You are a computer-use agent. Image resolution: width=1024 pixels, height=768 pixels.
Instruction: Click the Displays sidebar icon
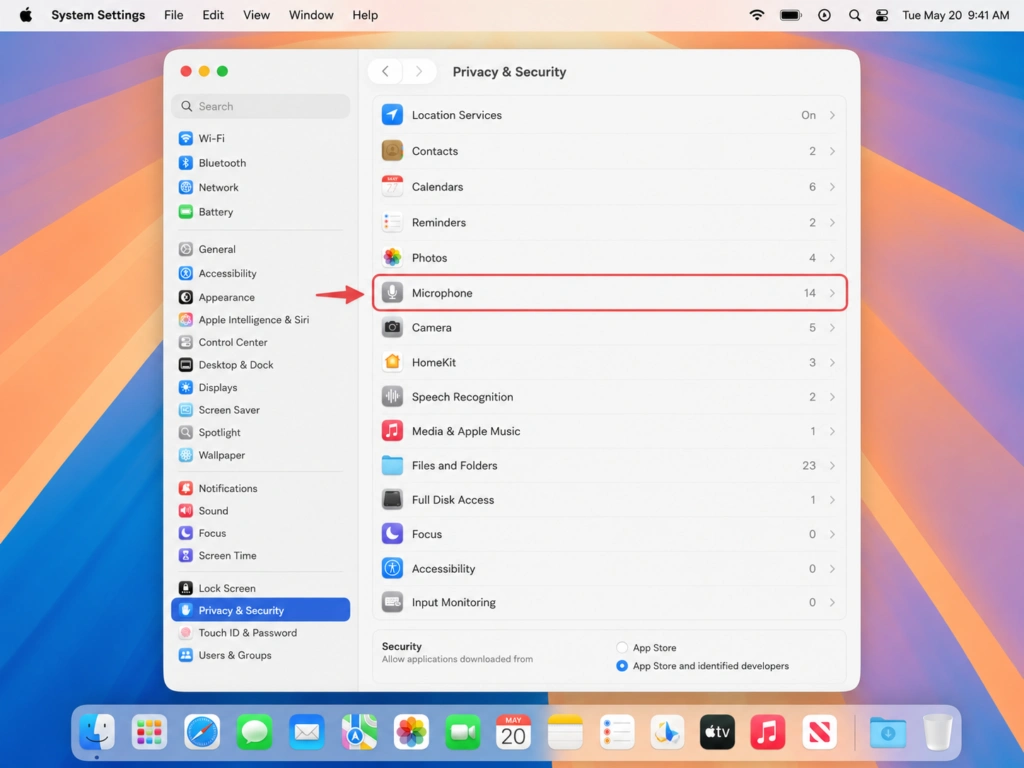(185, 387)
